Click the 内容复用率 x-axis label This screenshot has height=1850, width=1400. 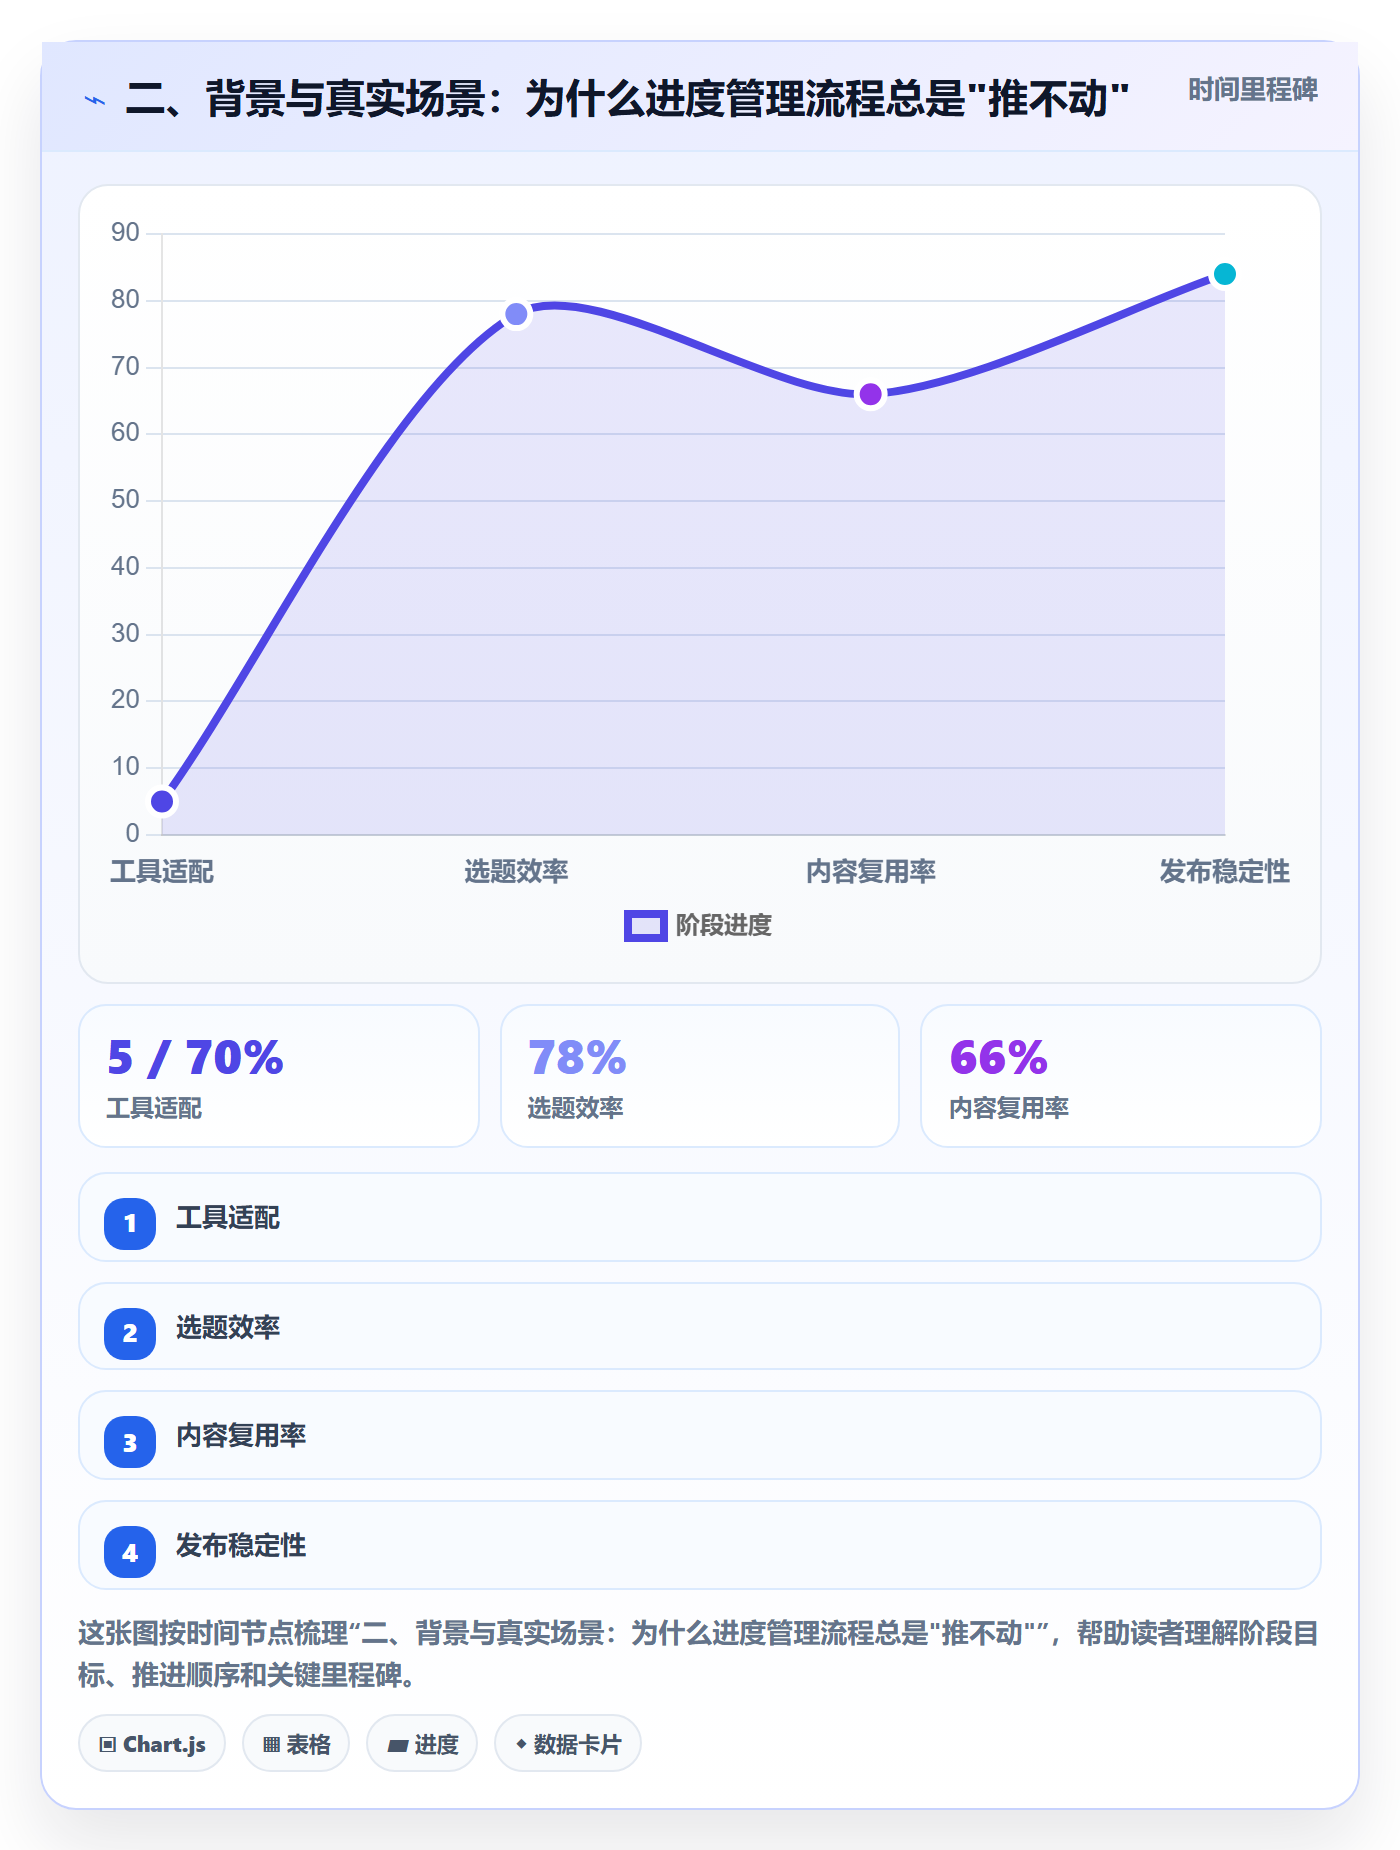pyautogui.click(x=871, y=871)
